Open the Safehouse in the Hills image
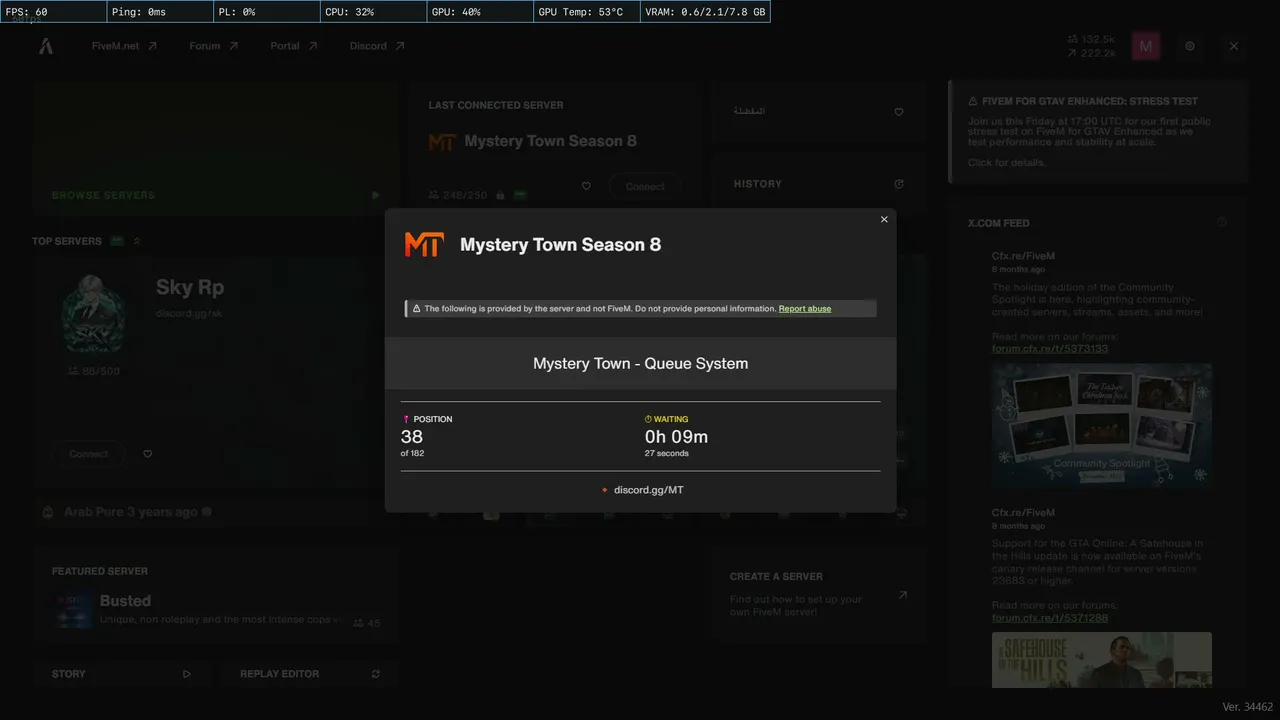The height and width of the screenshot is (720, 1280). (1102, 660)
